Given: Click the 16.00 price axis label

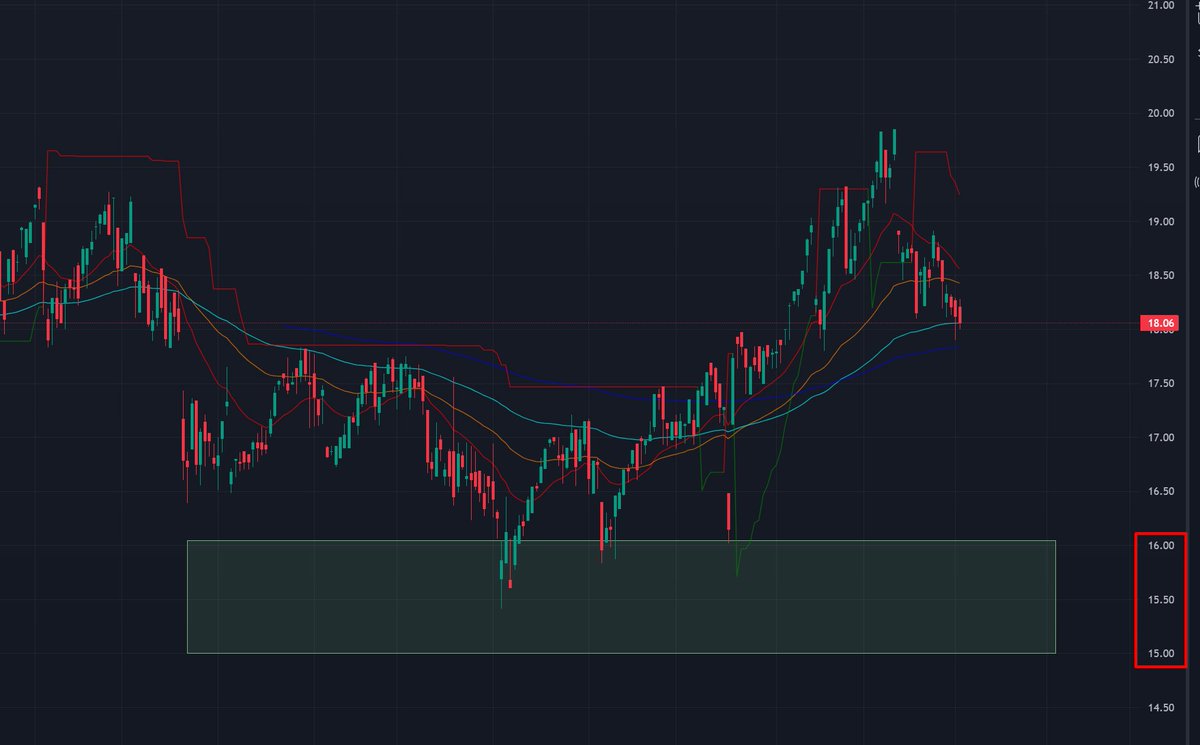Looking at the screenshot, I should (x=1160, y=546).
